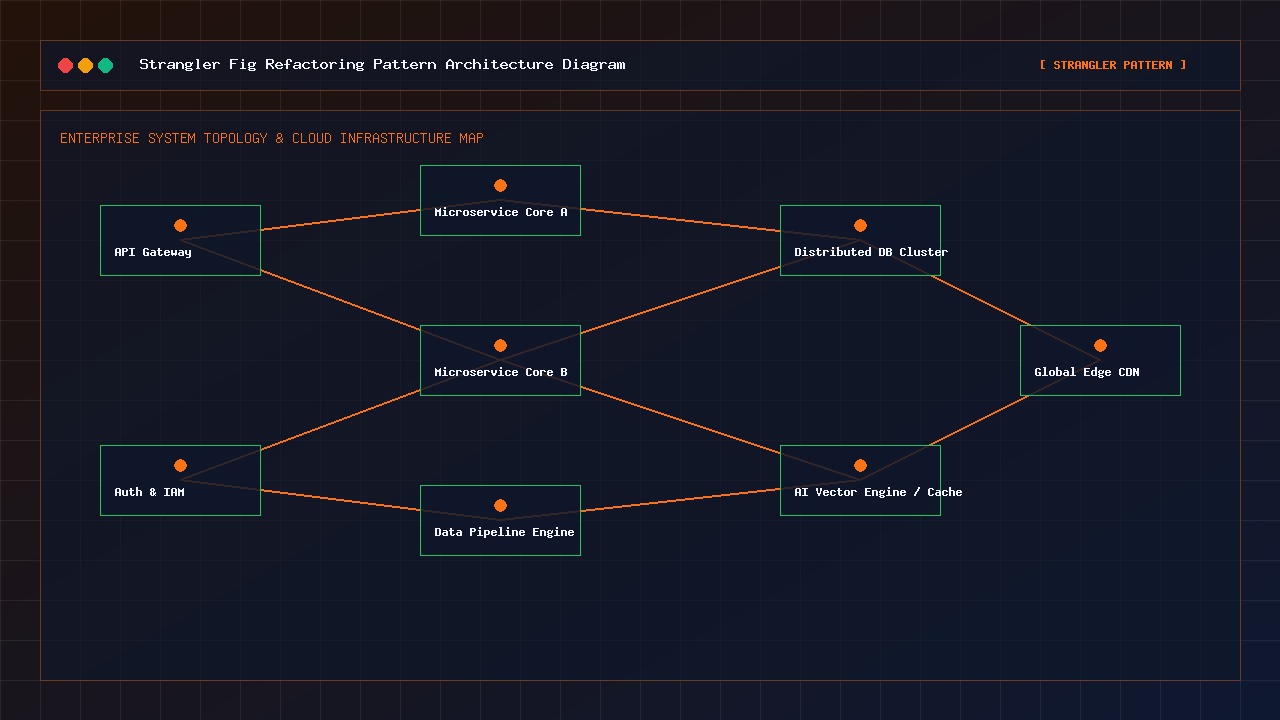Image resolution: width=1280 pixels, height=720 pixels.
Task: Select the Microservice Core B label
Action: [501, 372]
